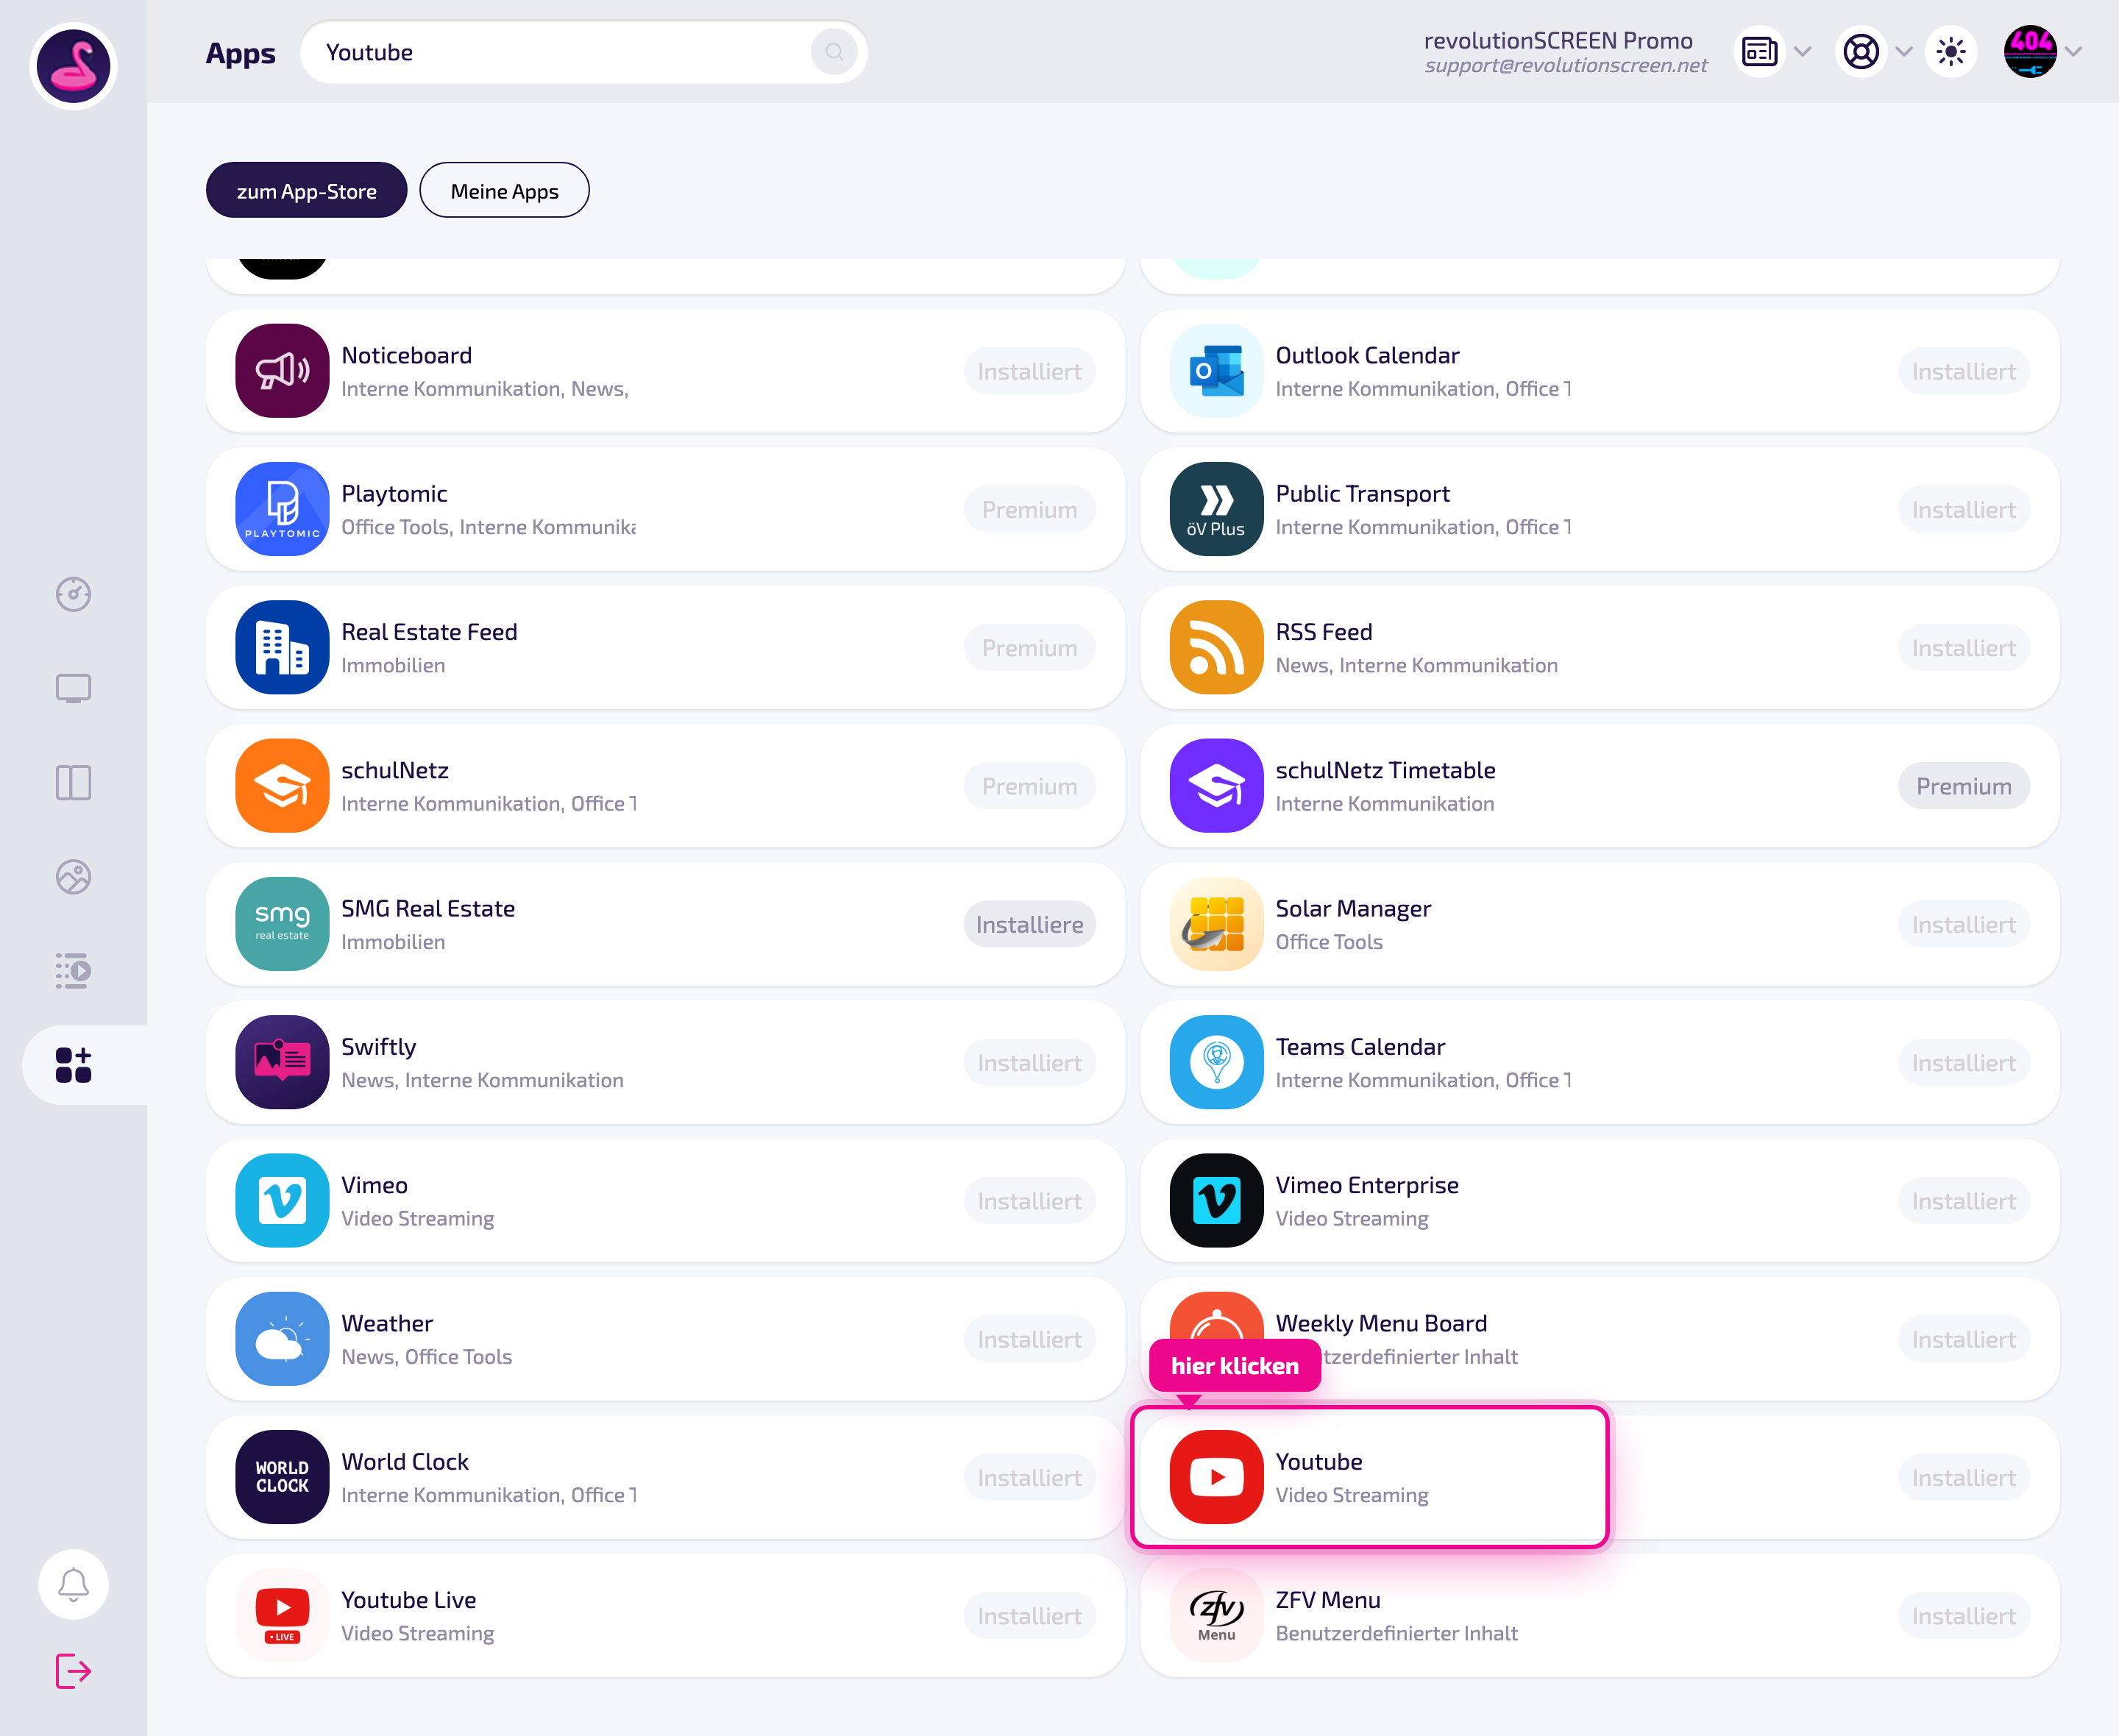Open the screens monitor icon in sidebar

(x=73, y=688)
